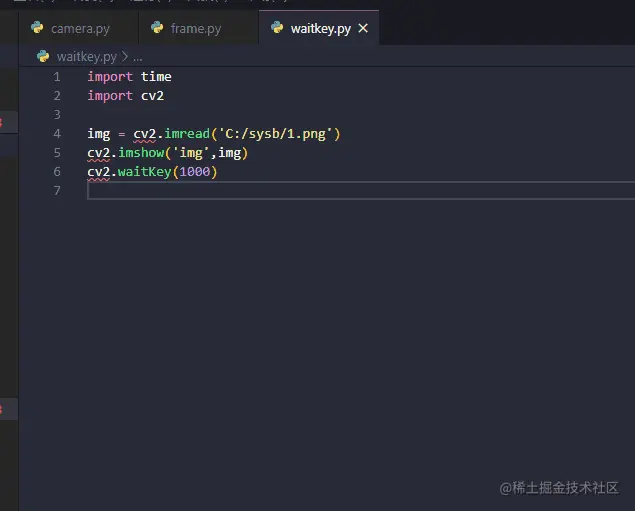
Task: Click 'cv2' in the import on line 2
Action: [x=152, y=96]
